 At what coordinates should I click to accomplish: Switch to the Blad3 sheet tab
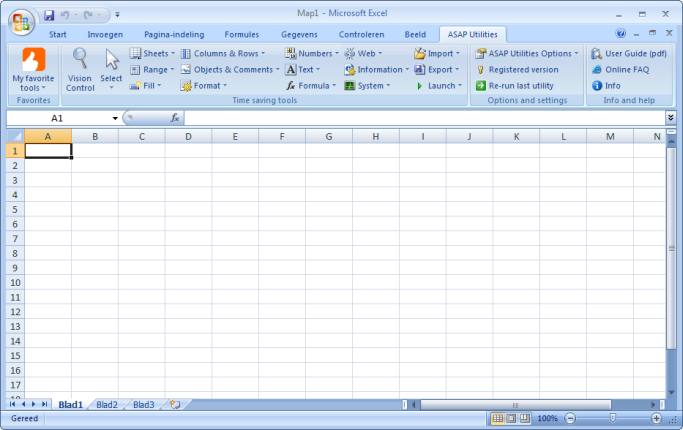tap(143, 405)
